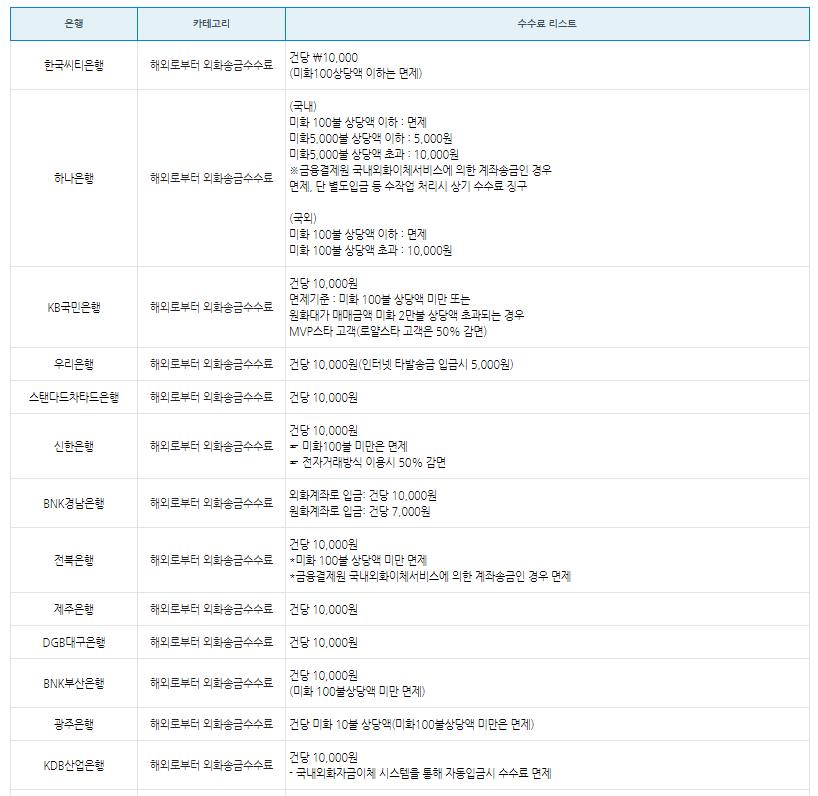
Task: Click 외화계좌로 입금: 건당 10,000원
Action: point(363,496)
